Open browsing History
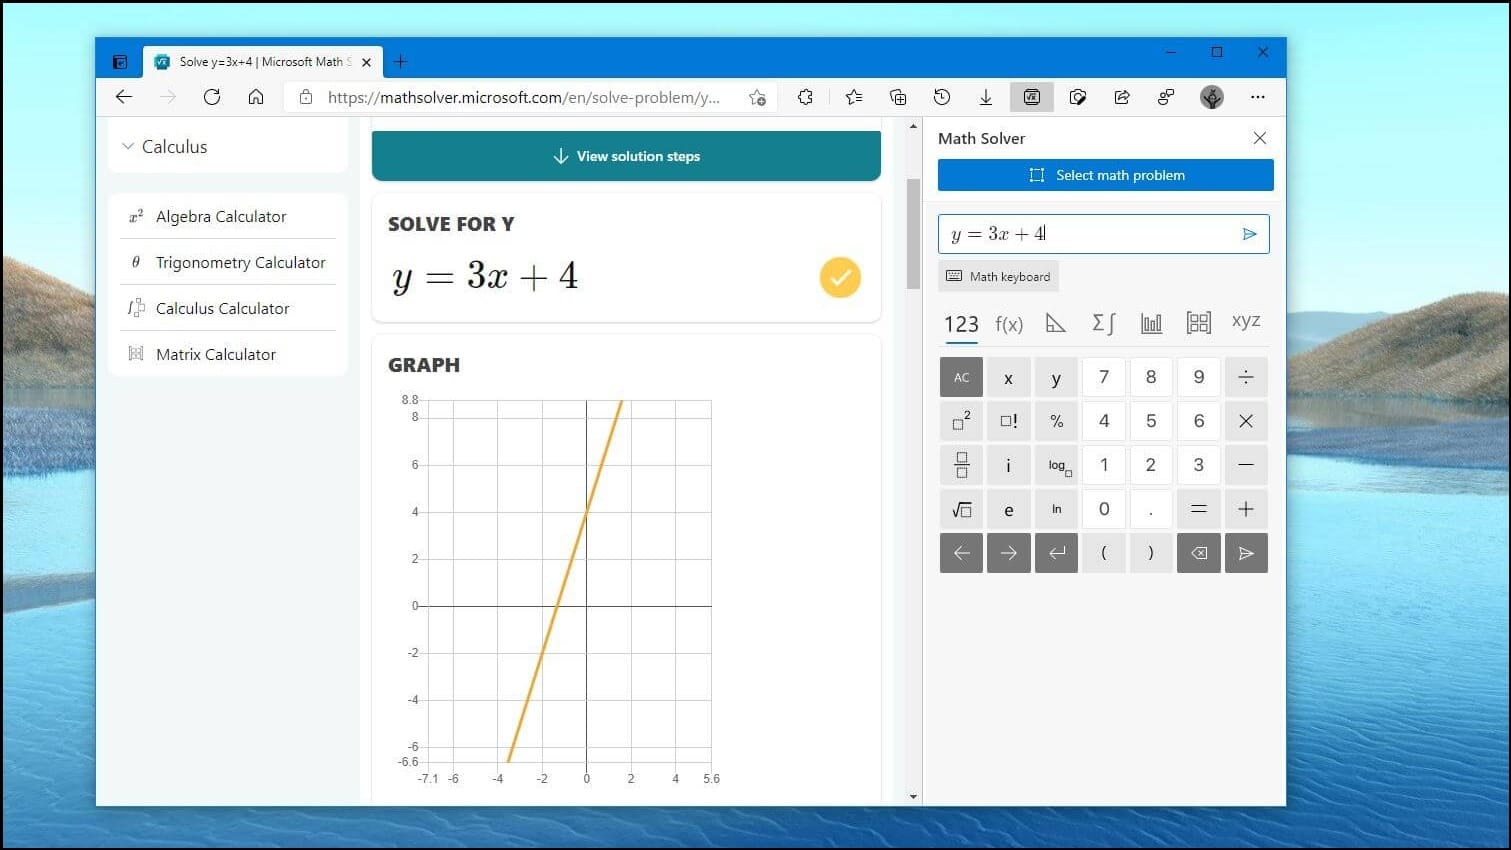The image size is (1511, 850). [942, 97]
